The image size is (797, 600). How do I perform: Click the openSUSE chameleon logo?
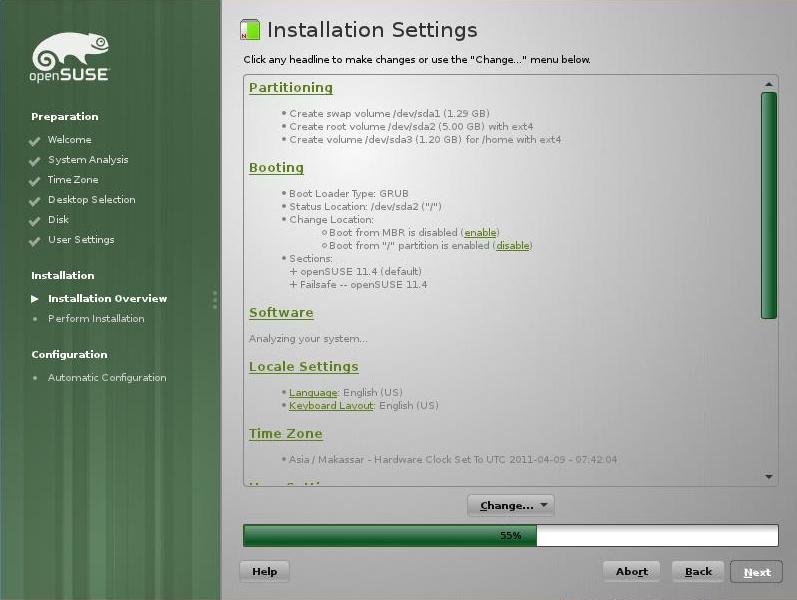click(x=70, y=57)
